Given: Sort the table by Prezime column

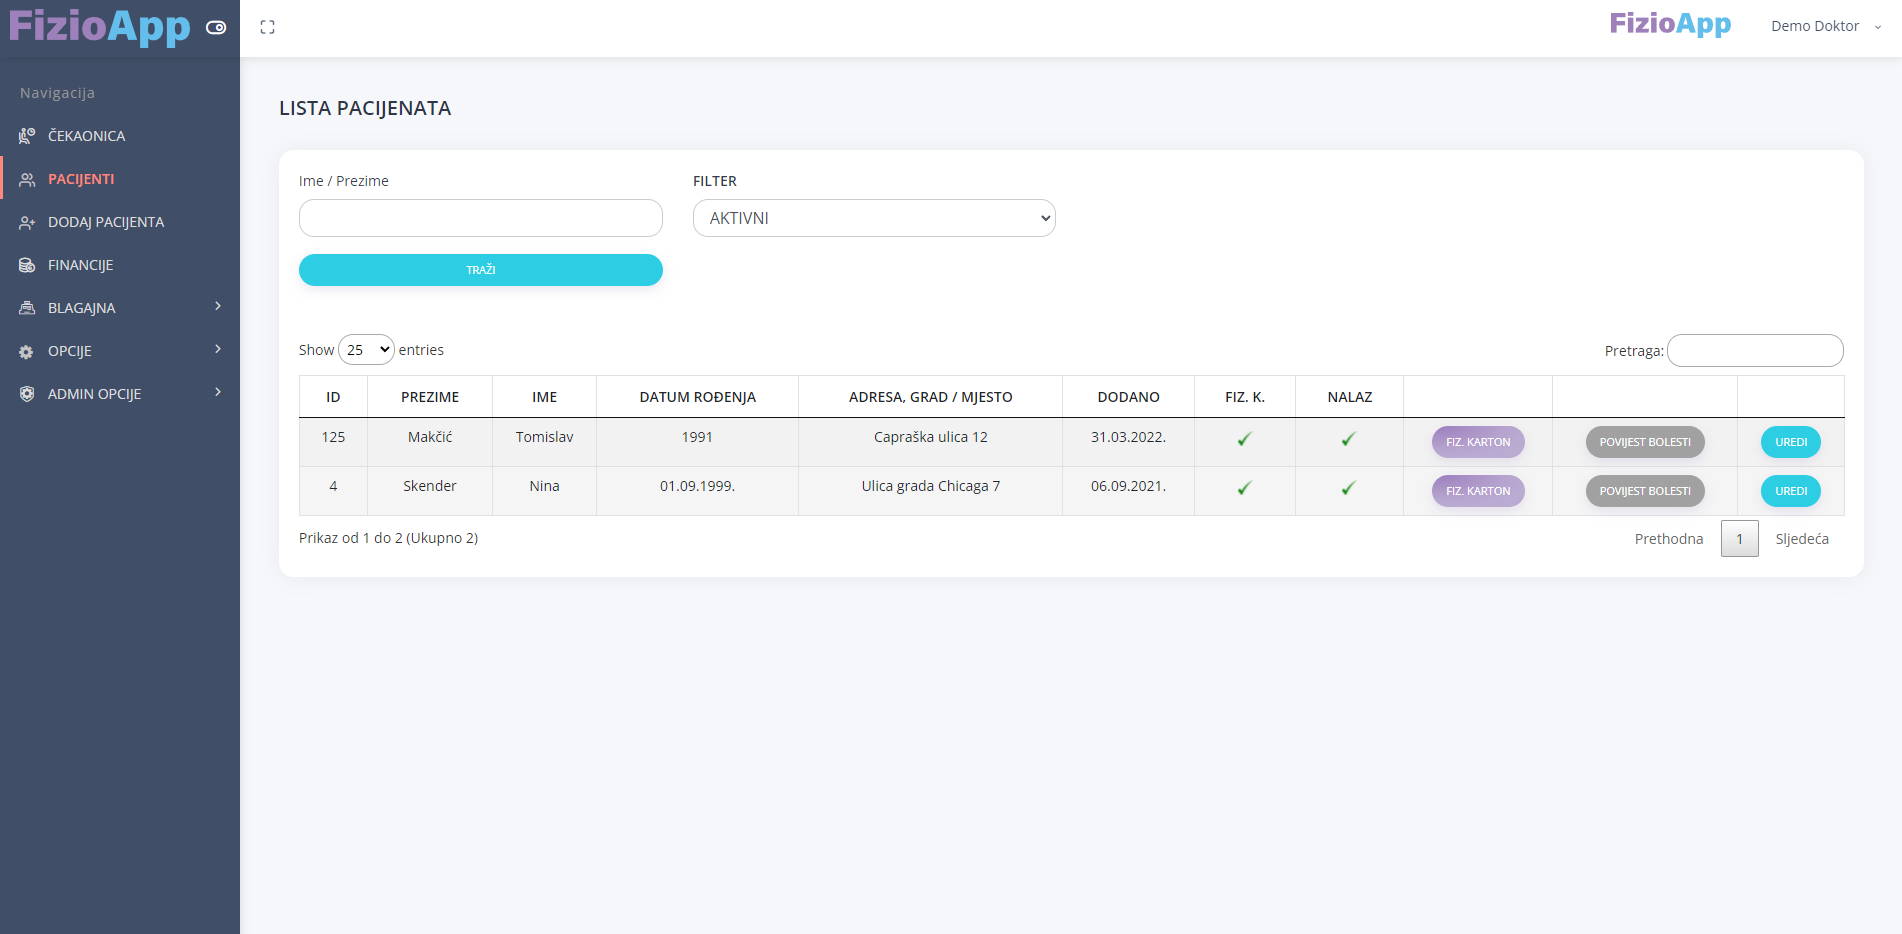Looking at the screenshot, I should 430,397.
